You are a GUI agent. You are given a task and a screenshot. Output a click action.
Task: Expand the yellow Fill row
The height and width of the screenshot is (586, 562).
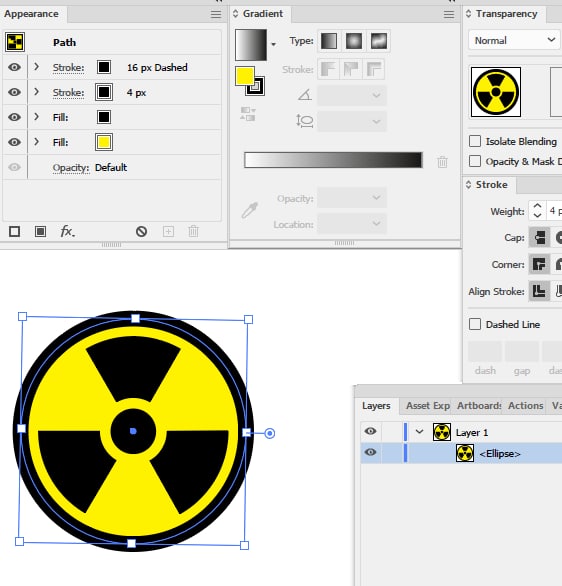[36, 142]
